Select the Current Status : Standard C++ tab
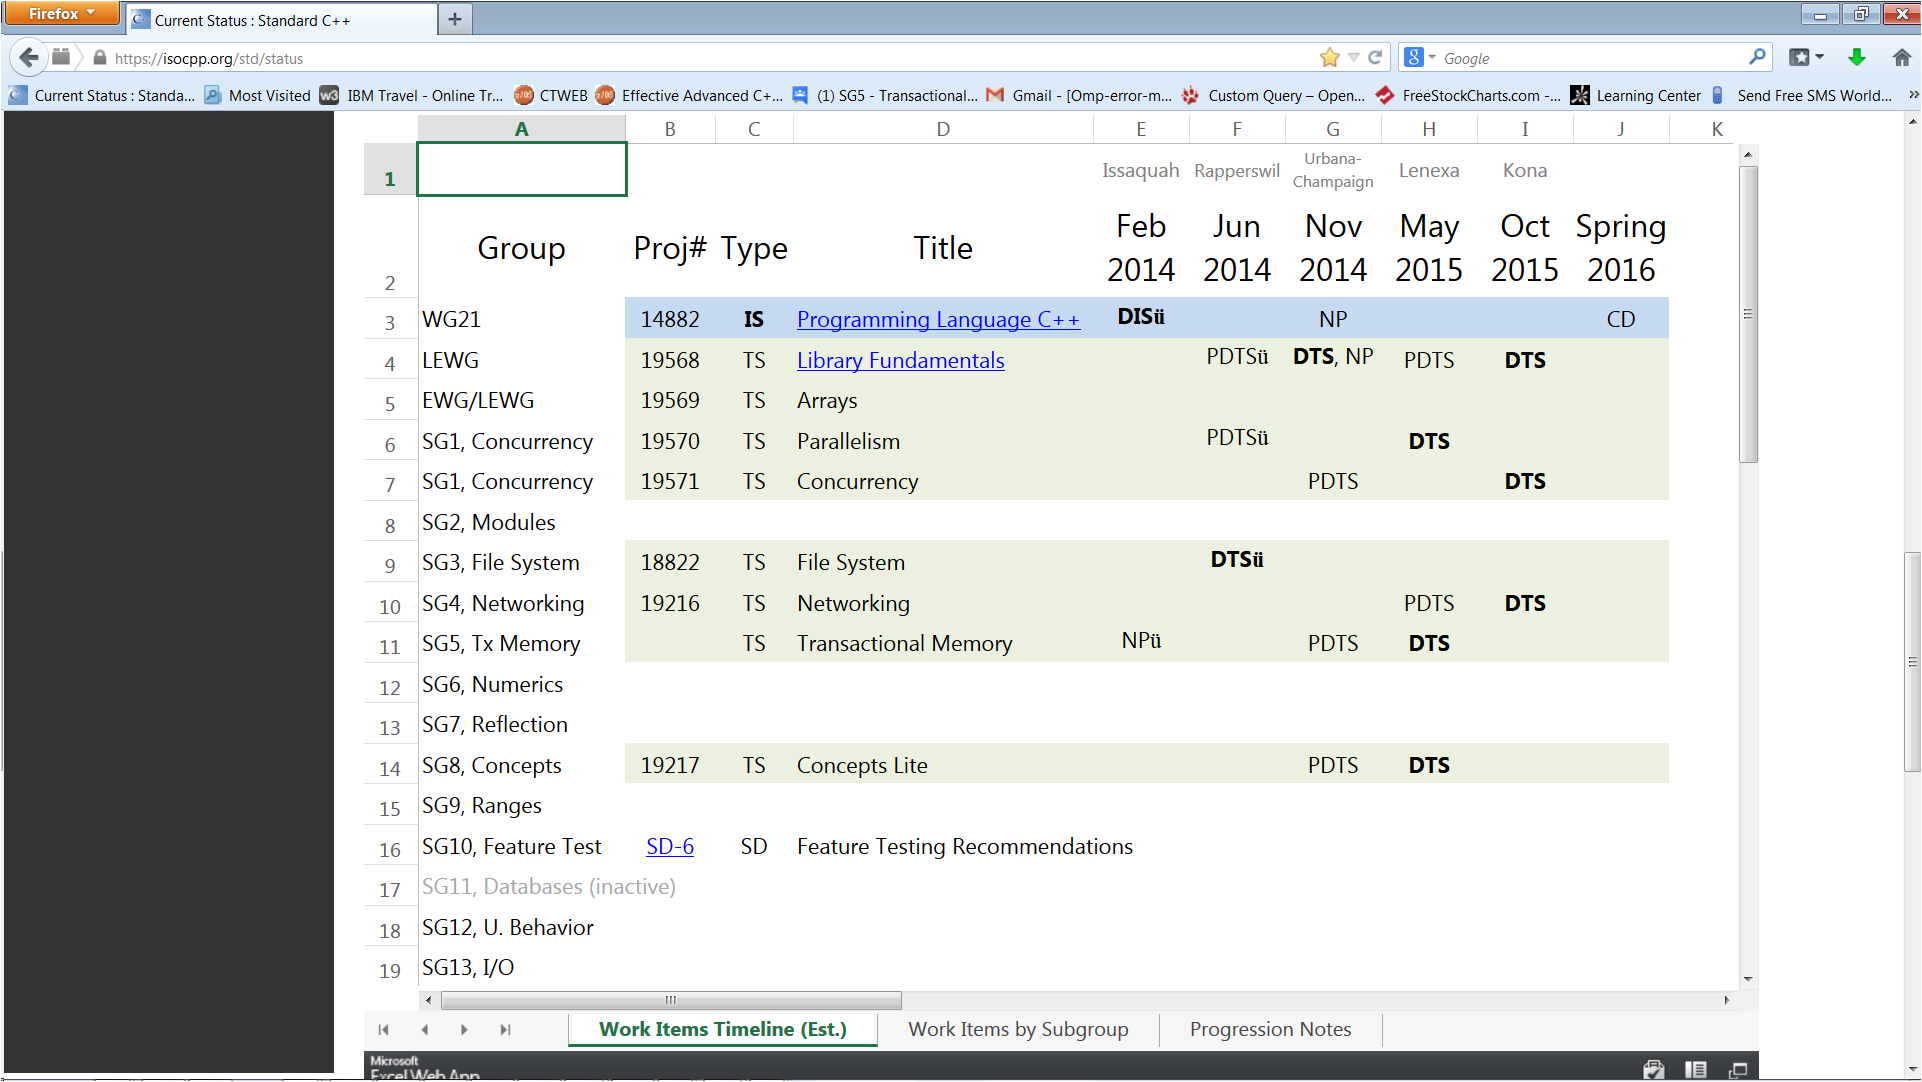The height and width of the screenshot is (1082, 1922). click(282, 20)
